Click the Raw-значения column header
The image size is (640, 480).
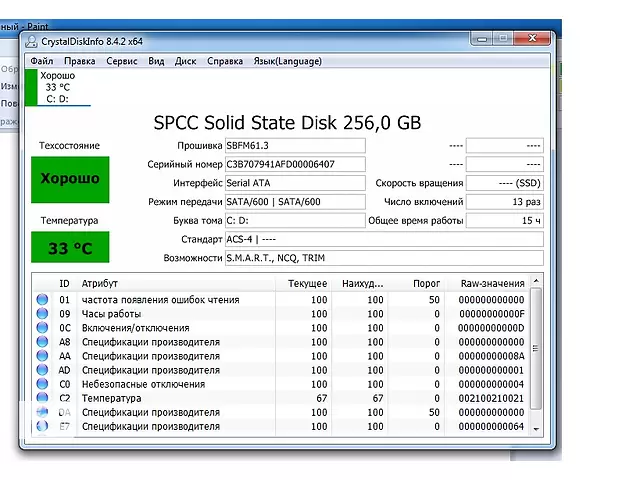coord(492,283)
